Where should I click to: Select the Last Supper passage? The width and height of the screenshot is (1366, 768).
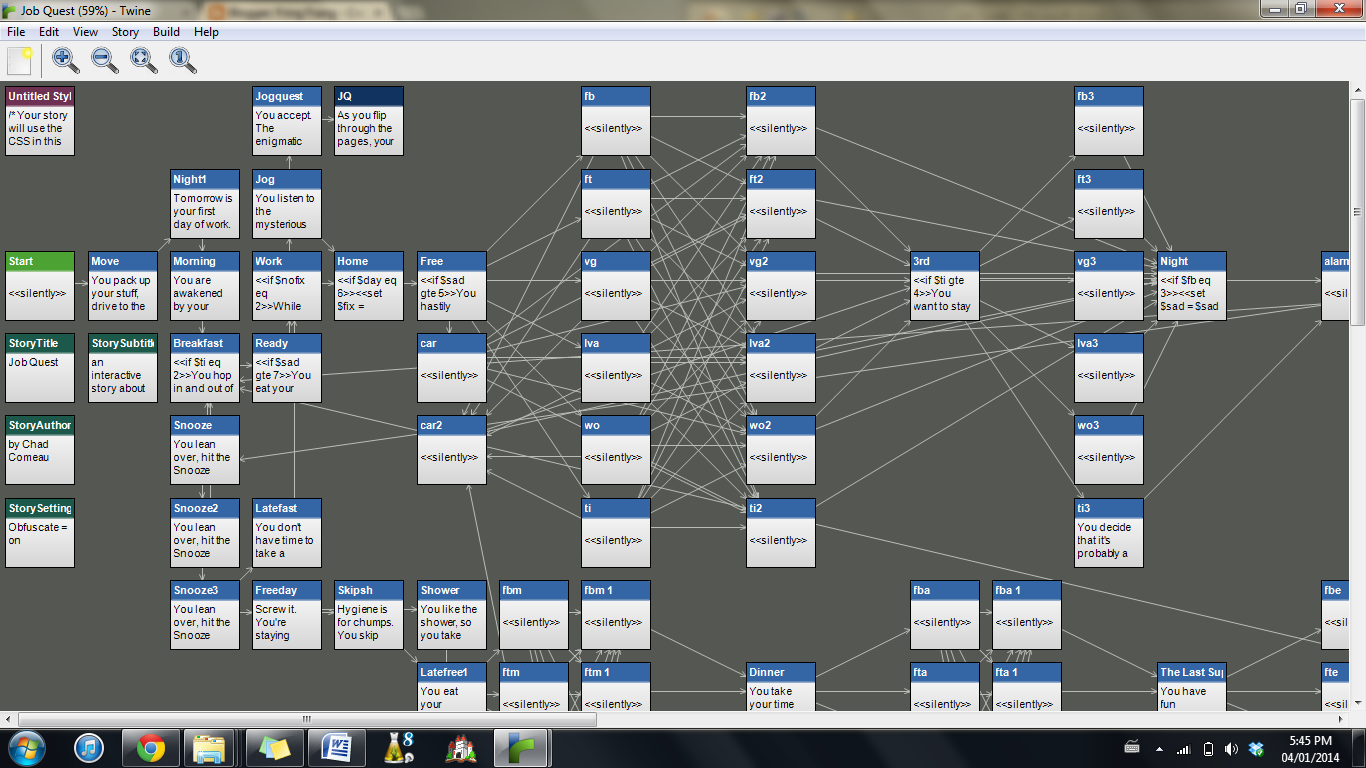click(x=1192, y=687)
